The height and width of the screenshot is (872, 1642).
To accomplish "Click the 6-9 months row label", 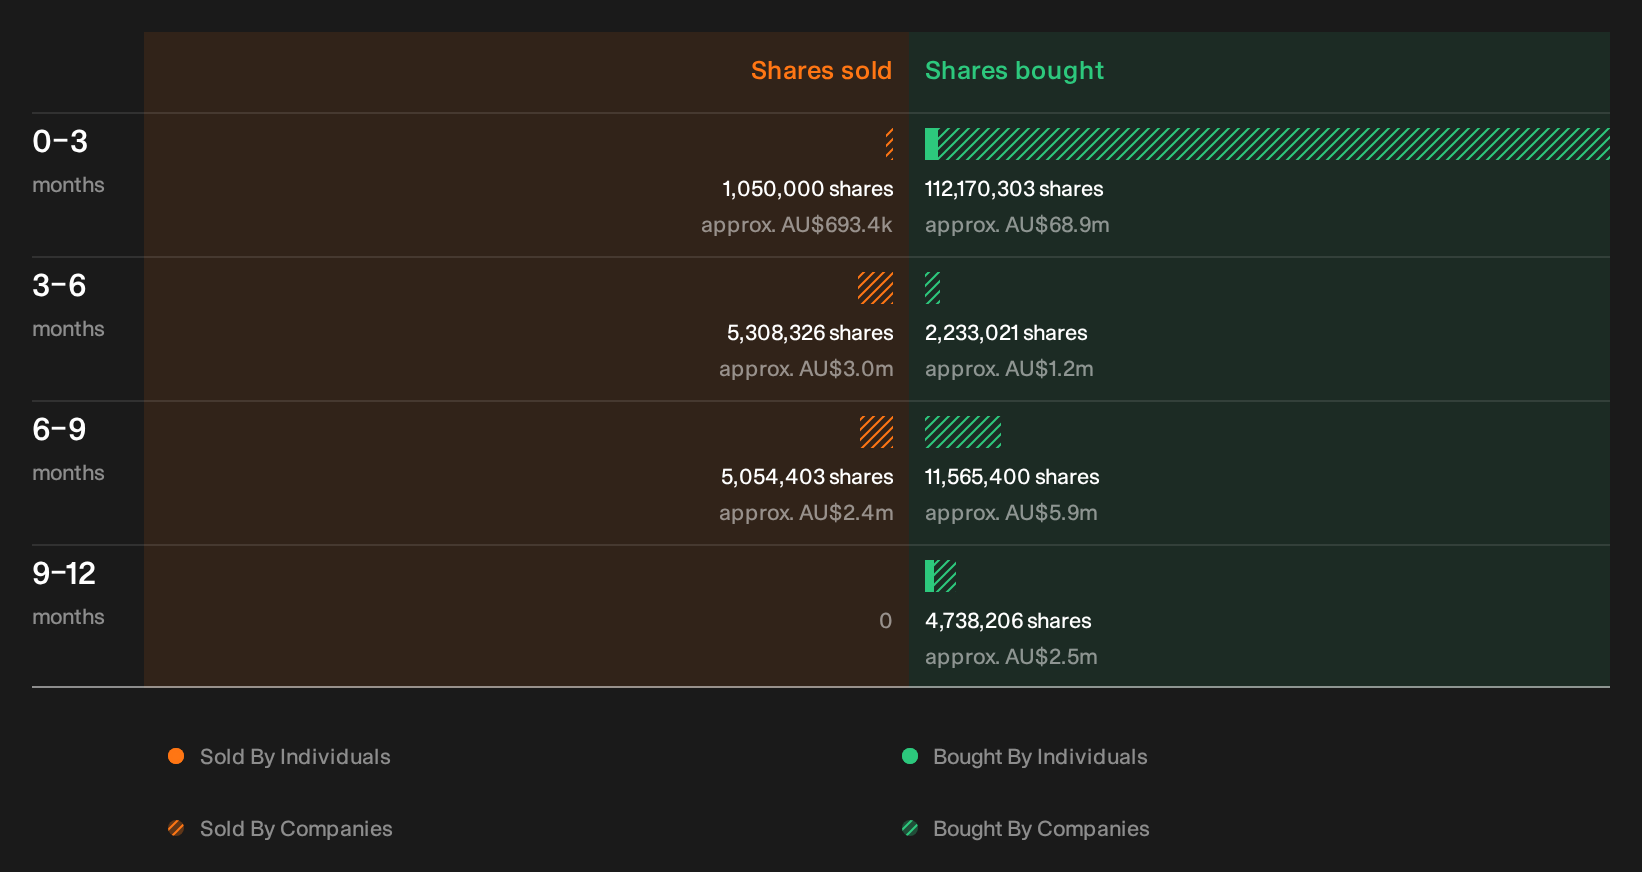I will tap(68, 449).
